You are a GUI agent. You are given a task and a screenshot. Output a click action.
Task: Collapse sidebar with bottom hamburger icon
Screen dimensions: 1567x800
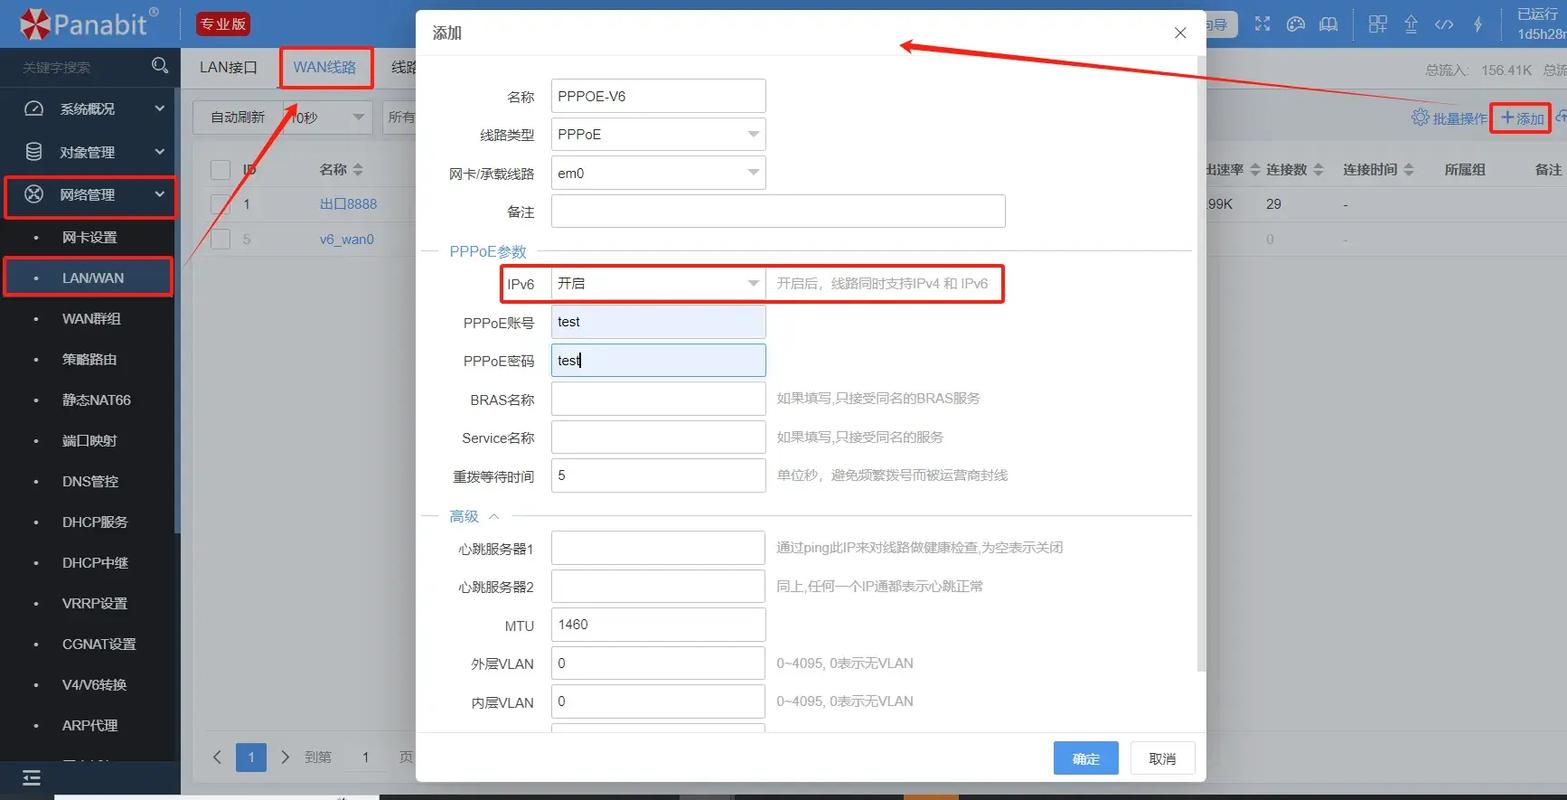[x=32, y=777]
